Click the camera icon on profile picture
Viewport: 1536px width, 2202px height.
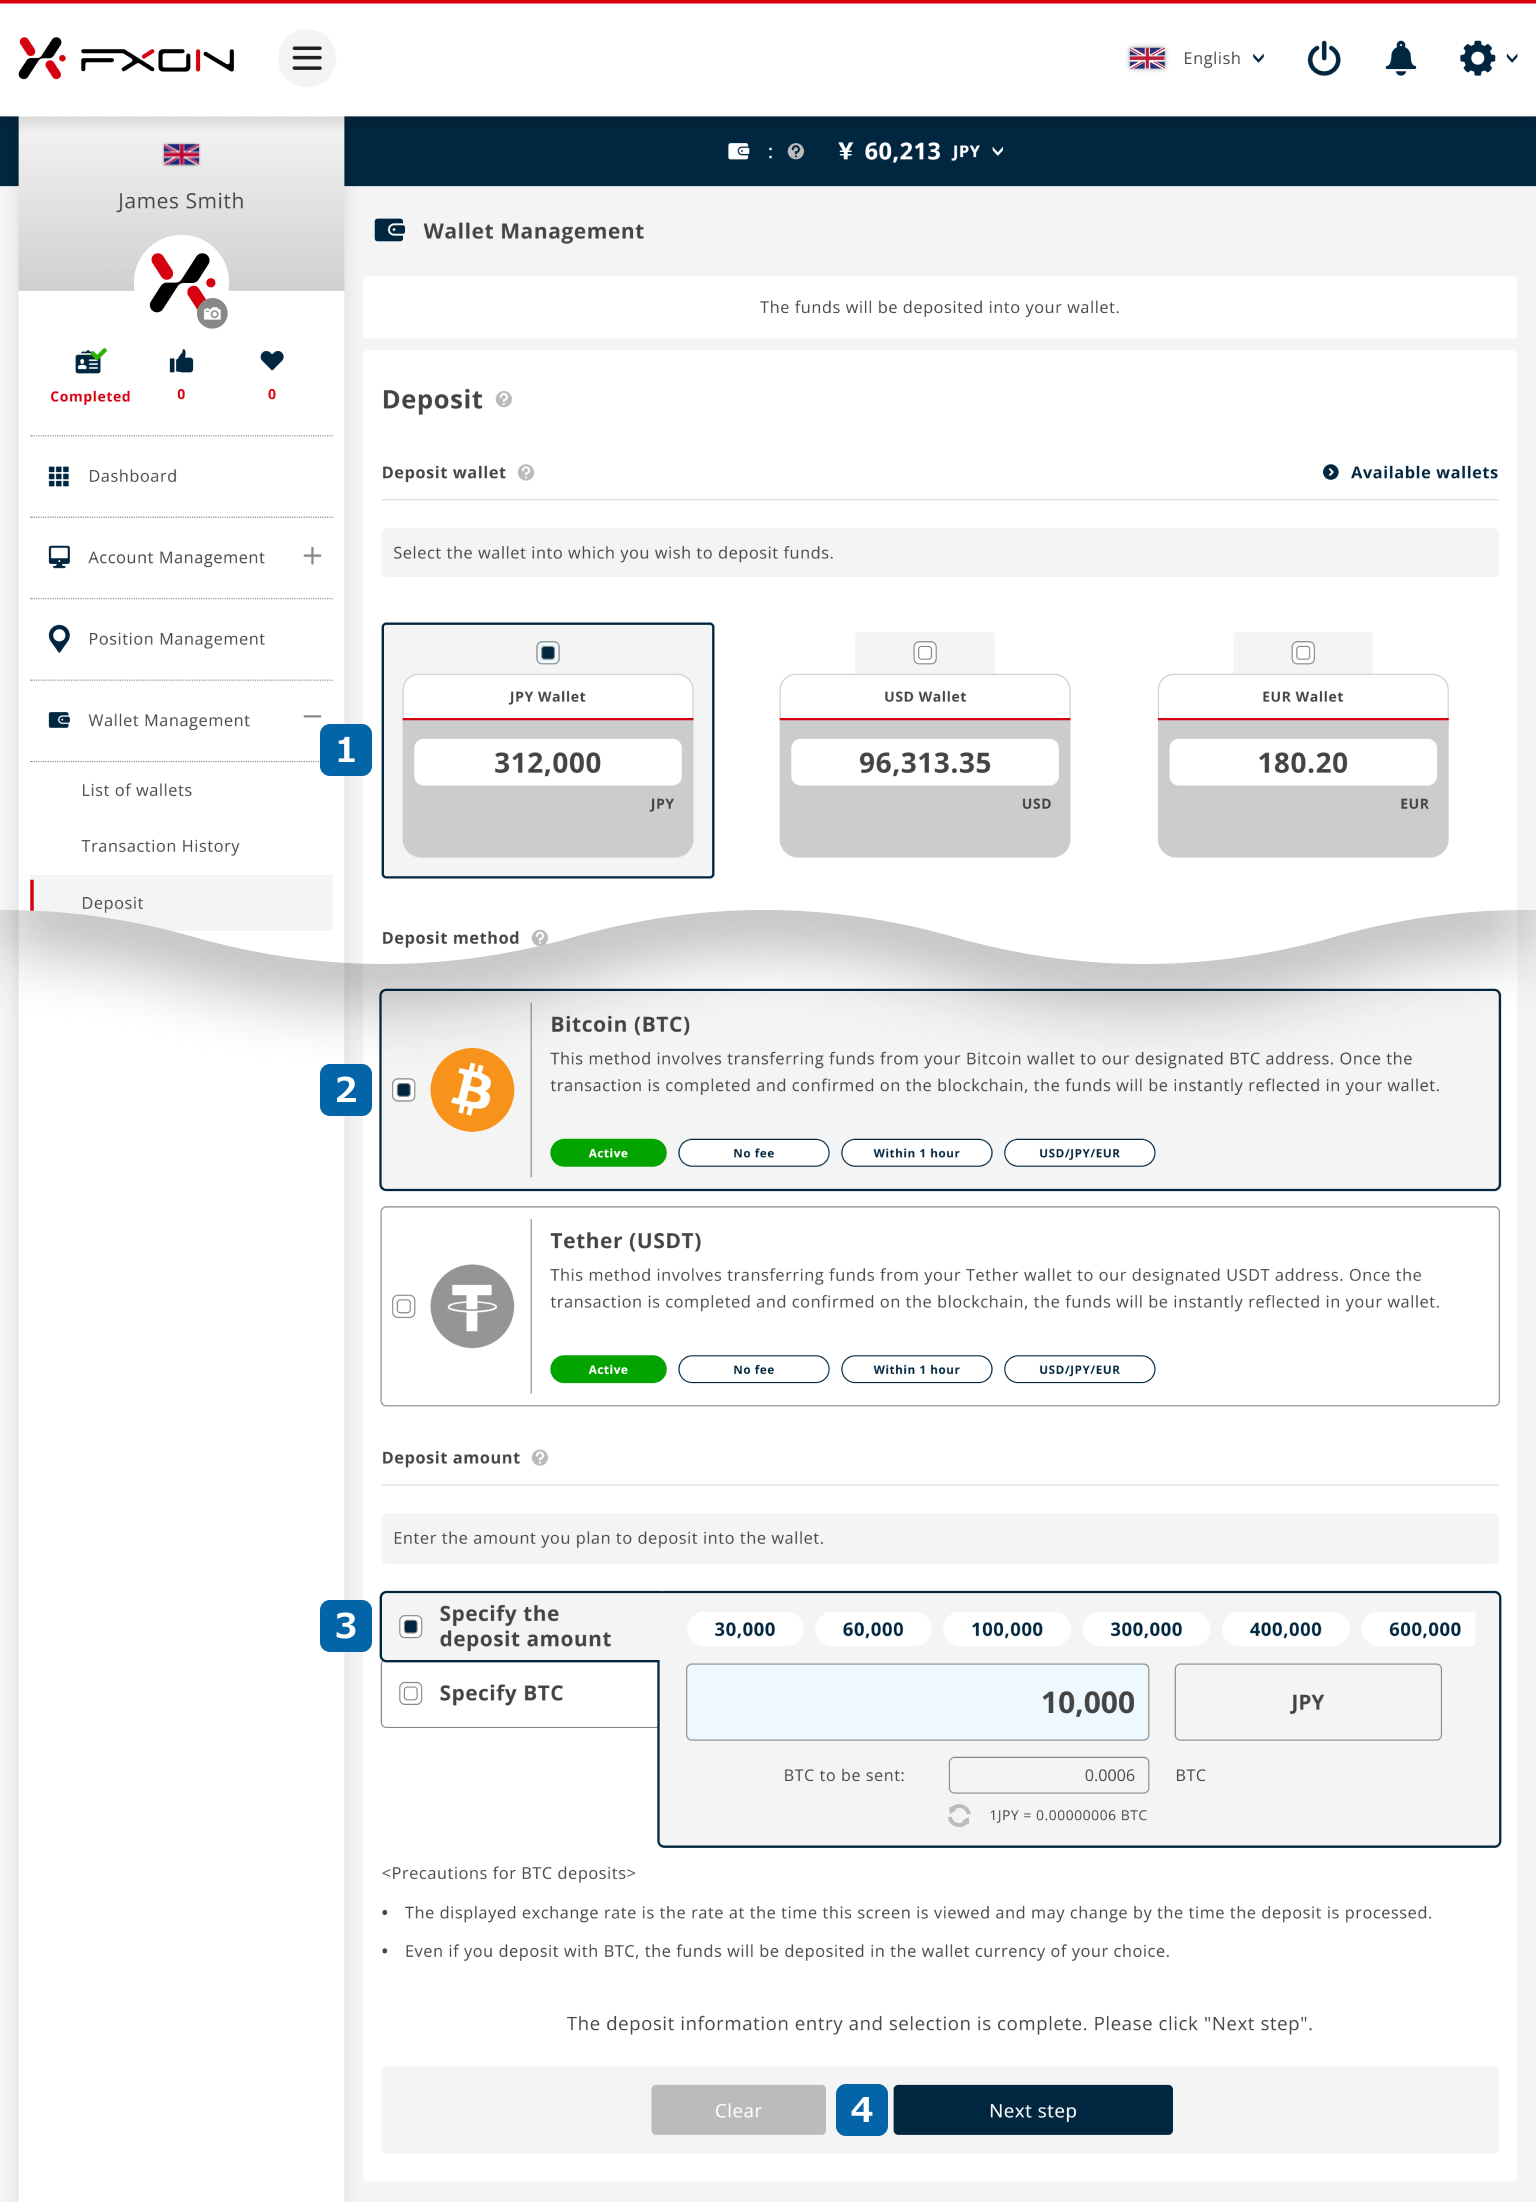pyautogui.click(x=212, y=314)
